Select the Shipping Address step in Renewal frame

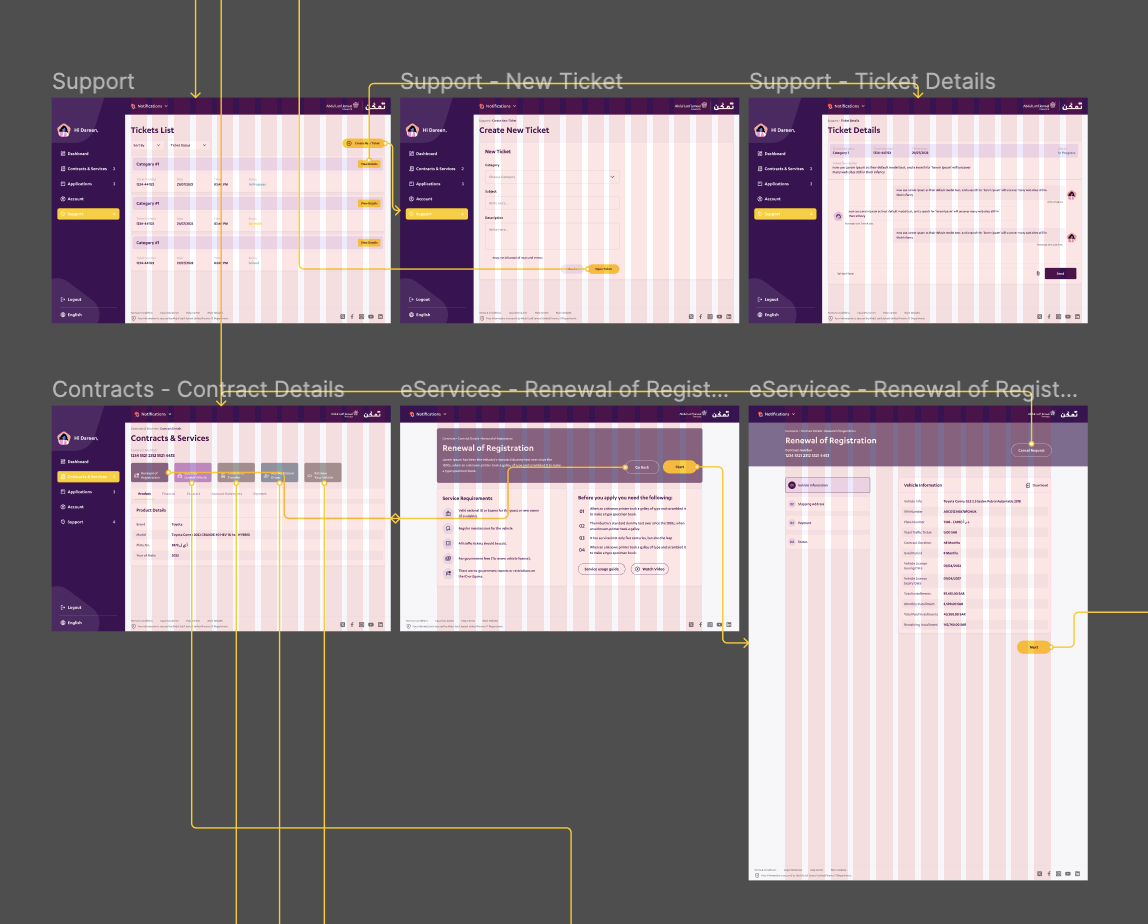click(x=828, y=504)
